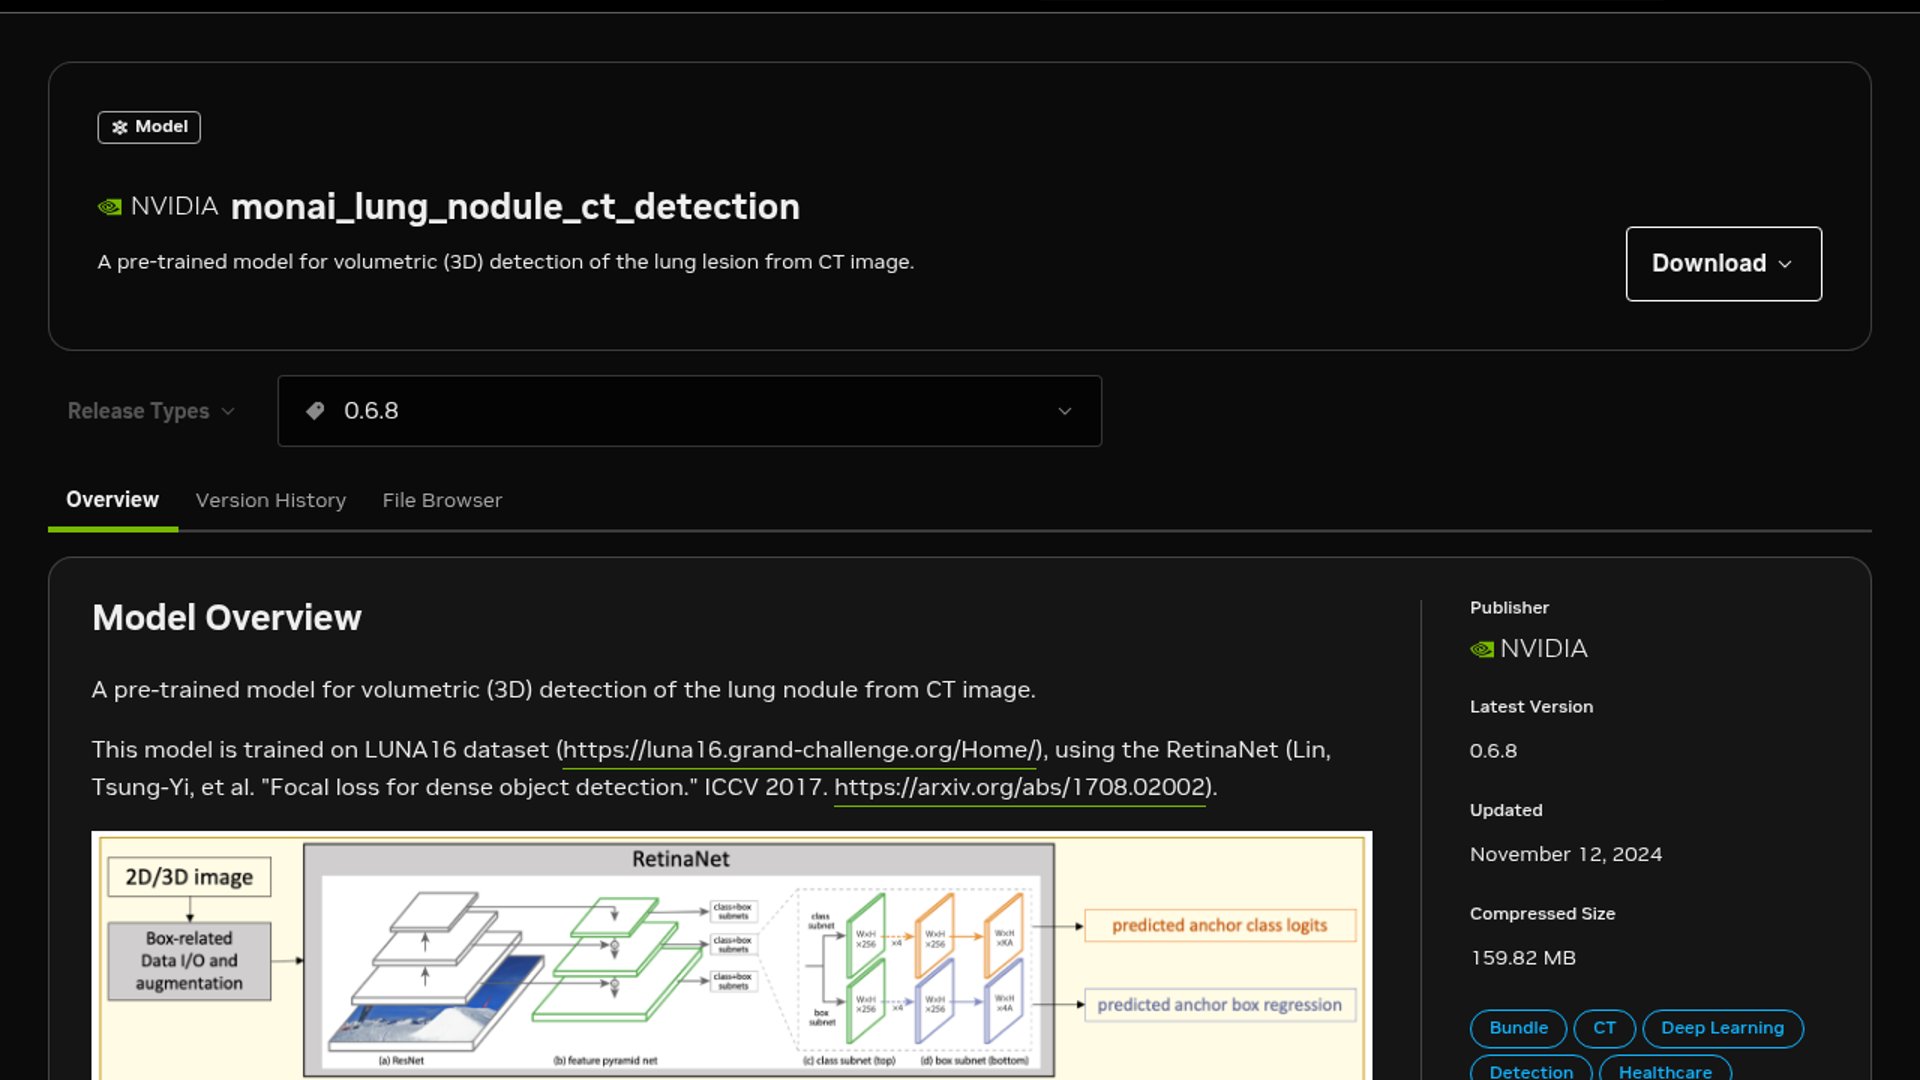Switch to the File Browser tab
This screenshot has height=1080, width=1920.
[x=442, y=500]
